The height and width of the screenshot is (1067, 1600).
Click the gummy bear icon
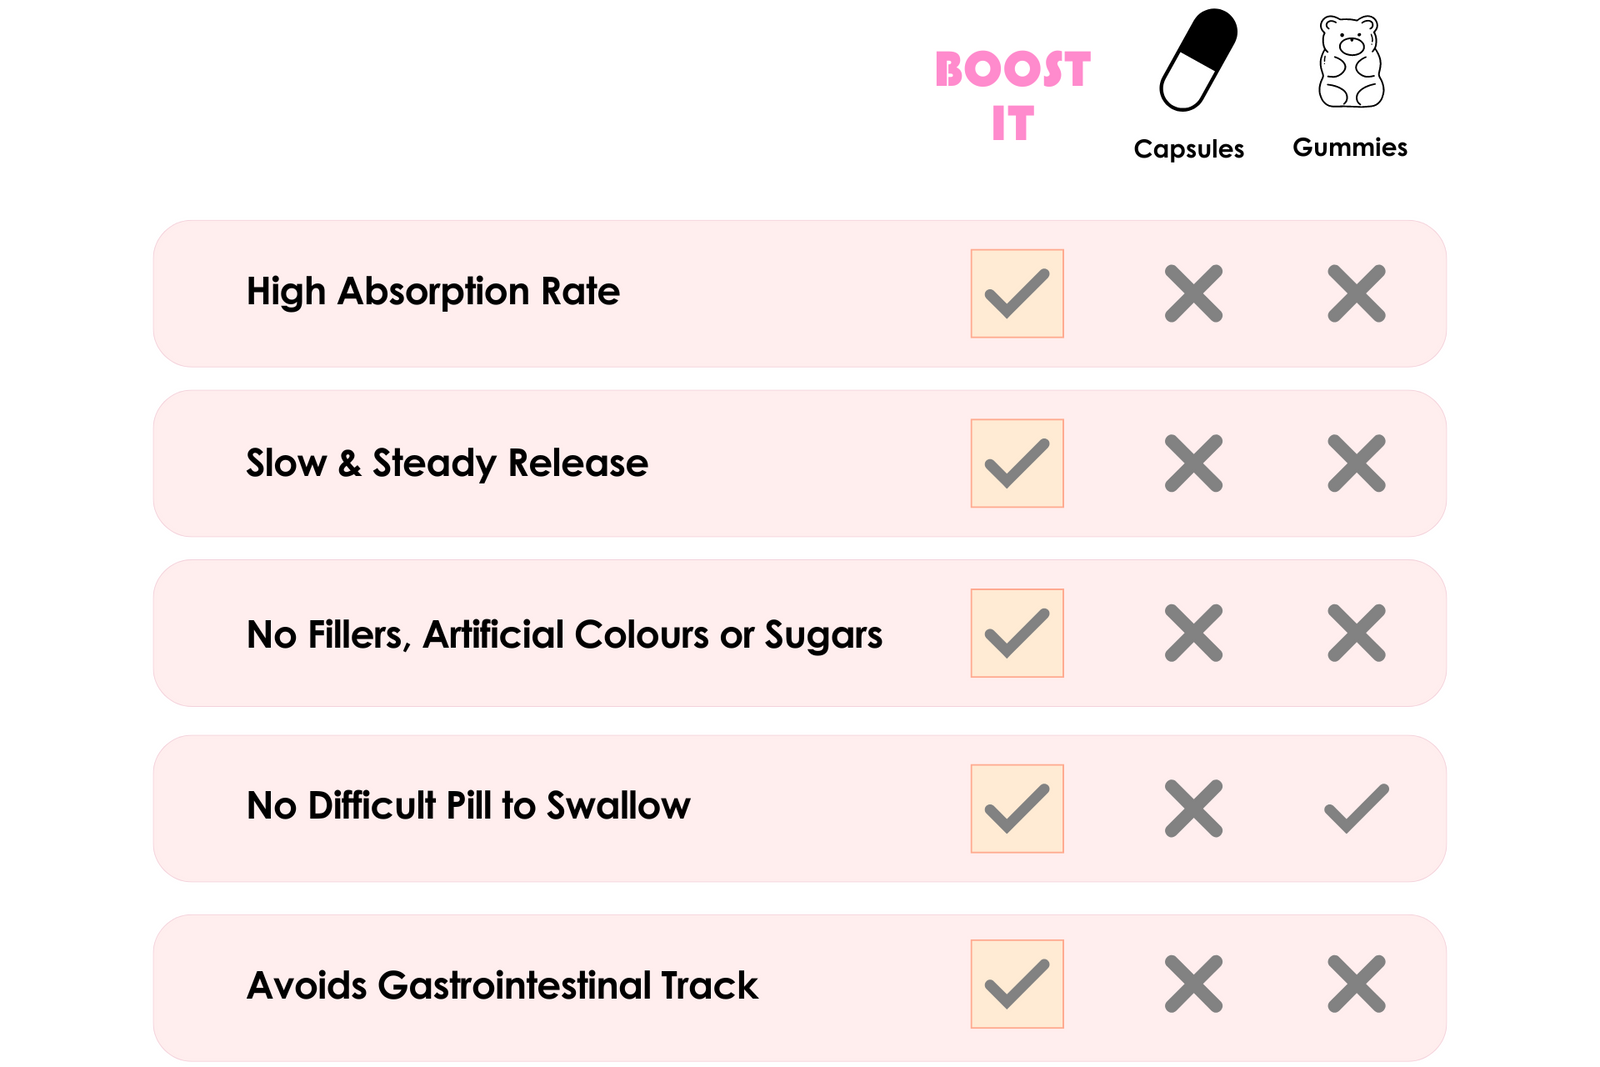click(1351, 62)
